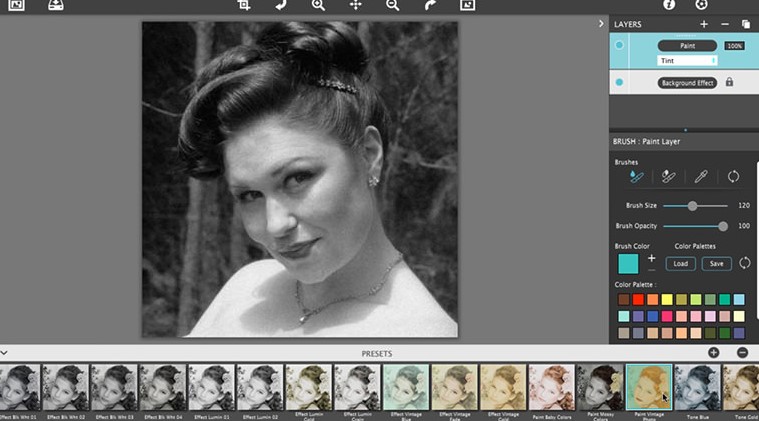Click the zoom out magnifier icon

pyautogui.click(x=392, y=5)
